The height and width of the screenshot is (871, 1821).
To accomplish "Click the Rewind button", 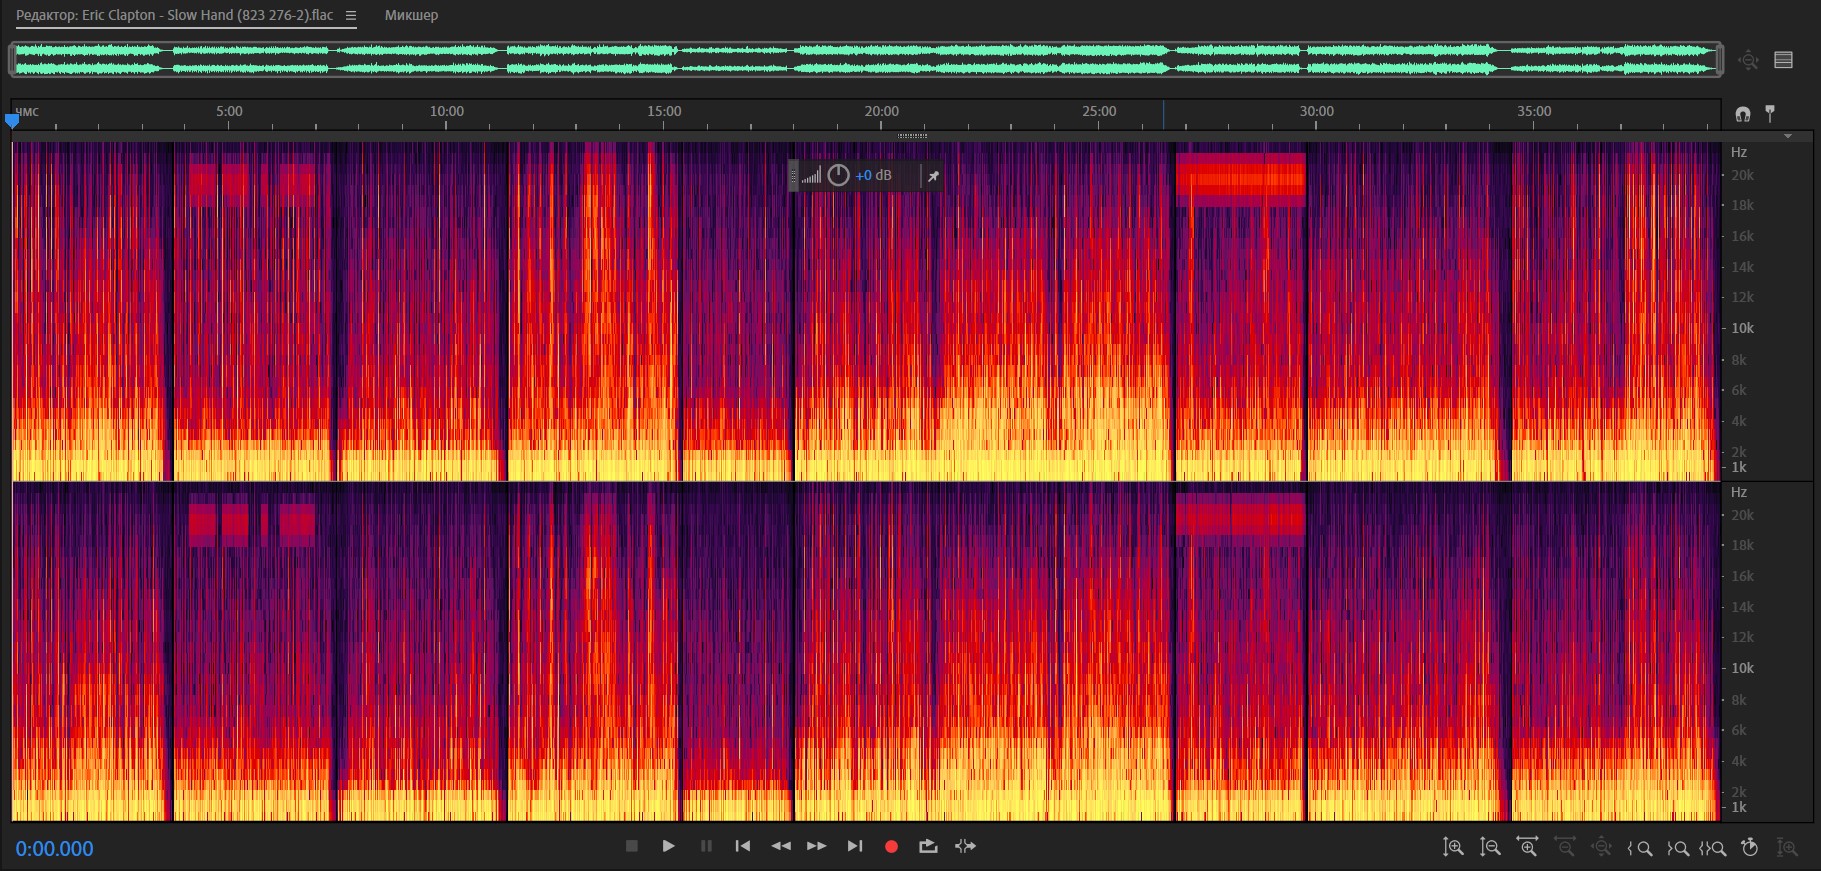I will [781, 846].
